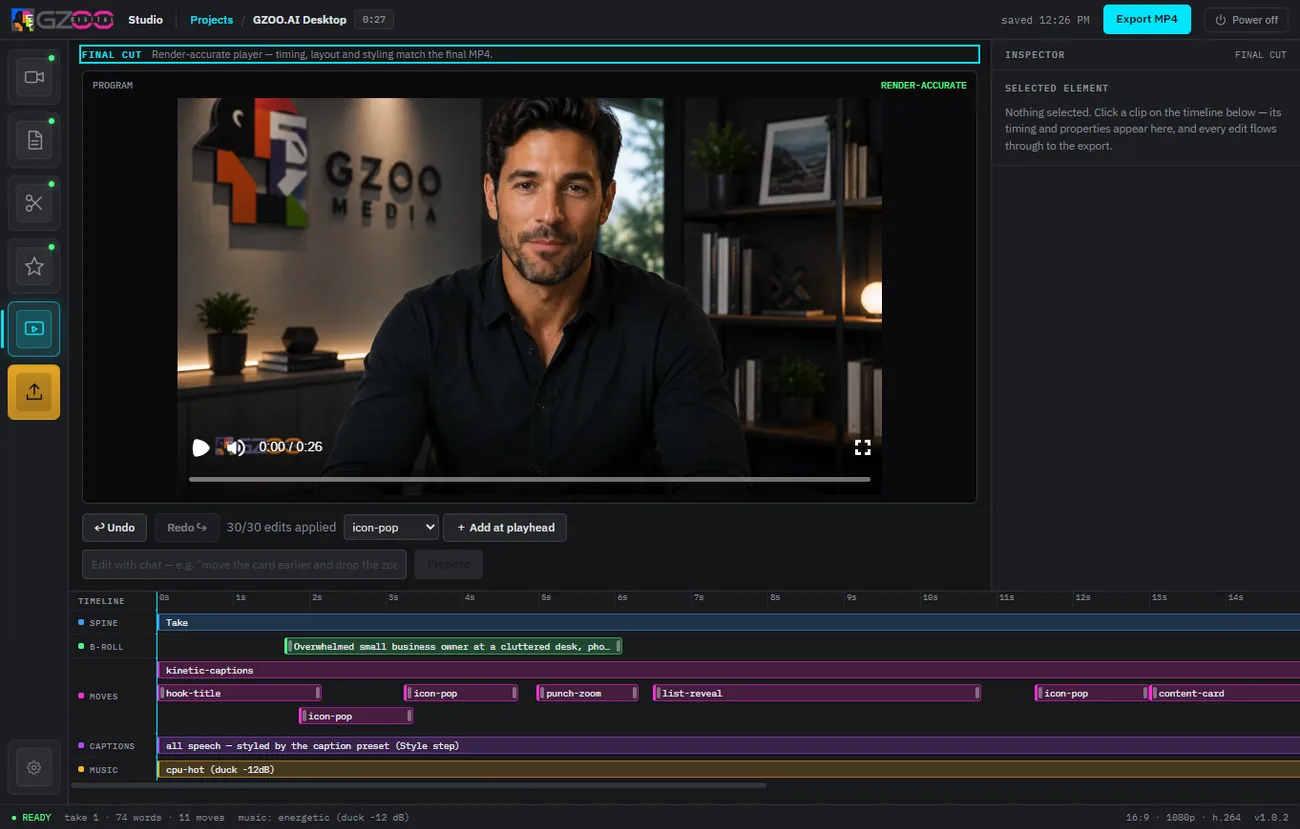Click the h.264 status bar entry
The image size is (1300, 829).
(1226, 817)
